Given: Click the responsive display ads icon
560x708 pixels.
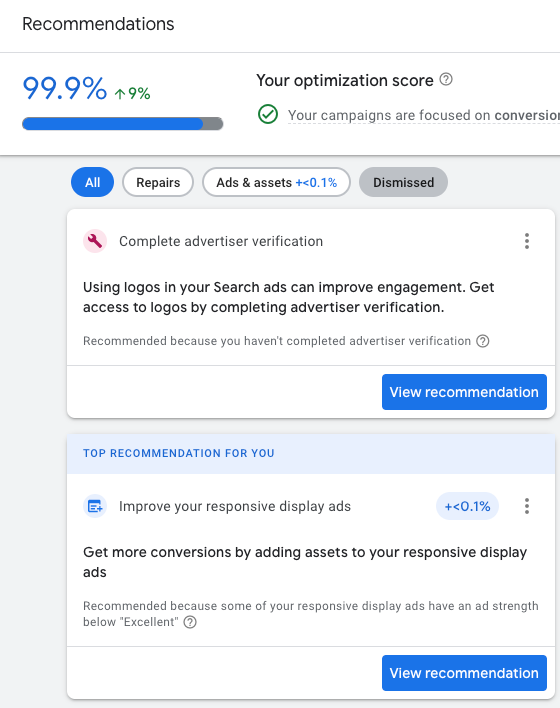Looking at the screenshot, I should [95, 506].
